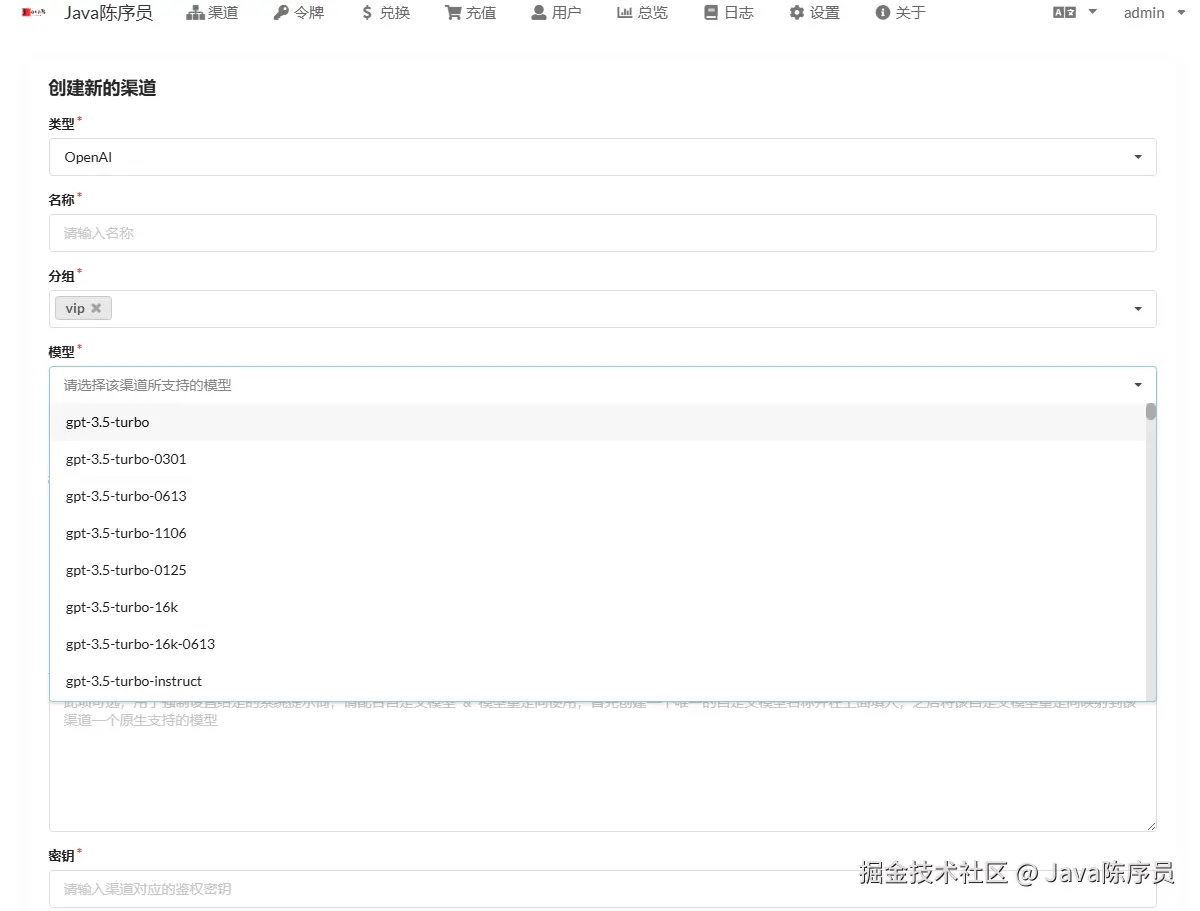
Task: Click the book icon beside 日志
Action: point(711,13)
